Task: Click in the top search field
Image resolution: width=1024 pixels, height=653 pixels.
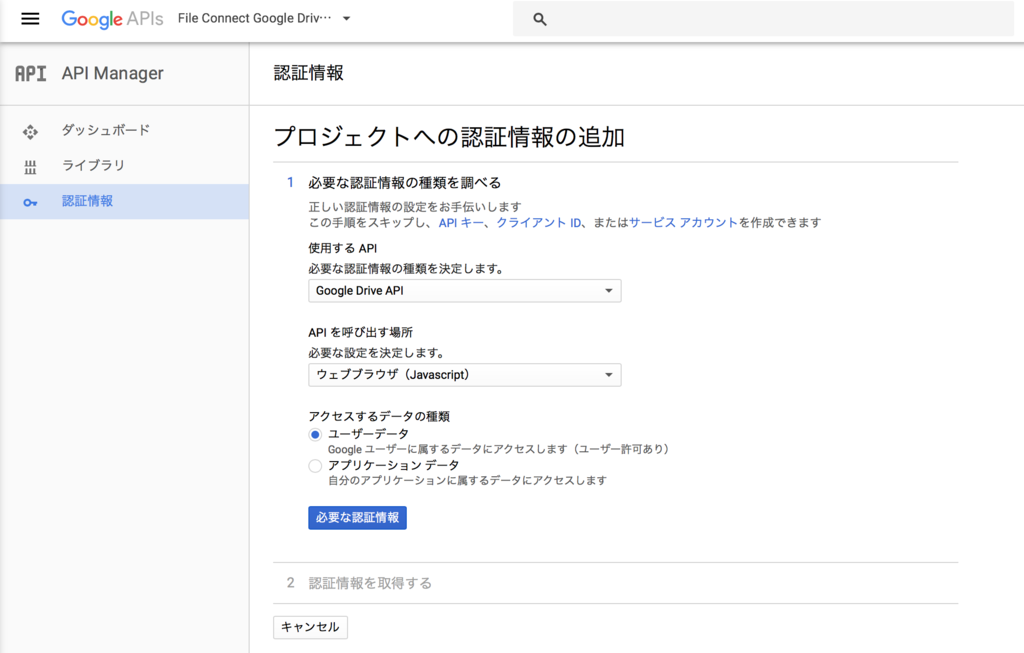Action: coord(763,19)
